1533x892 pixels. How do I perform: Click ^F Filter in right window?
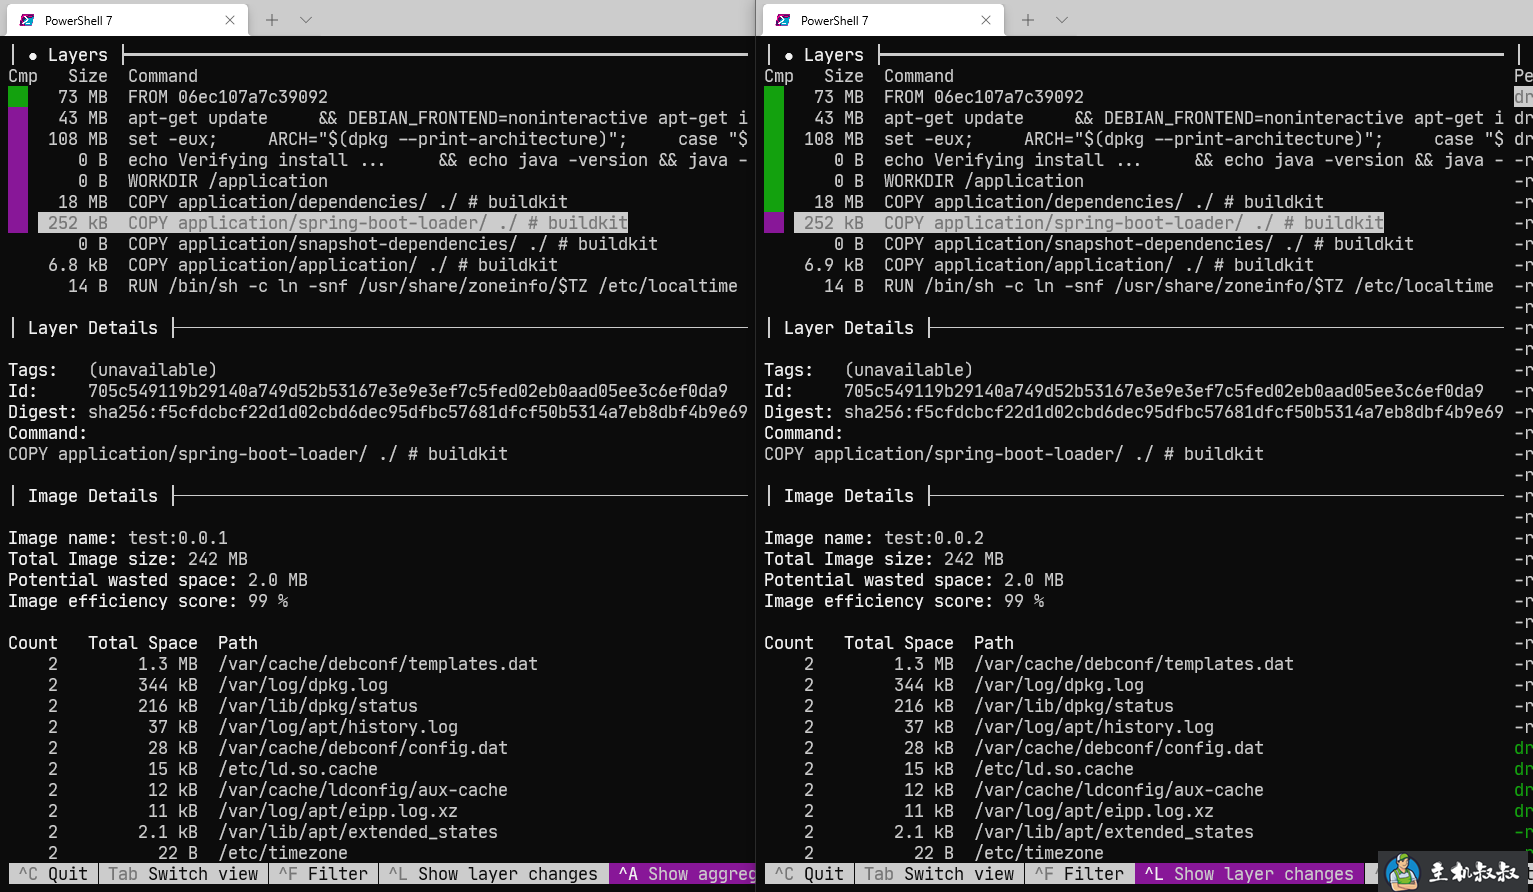(x=1079, y=874)
